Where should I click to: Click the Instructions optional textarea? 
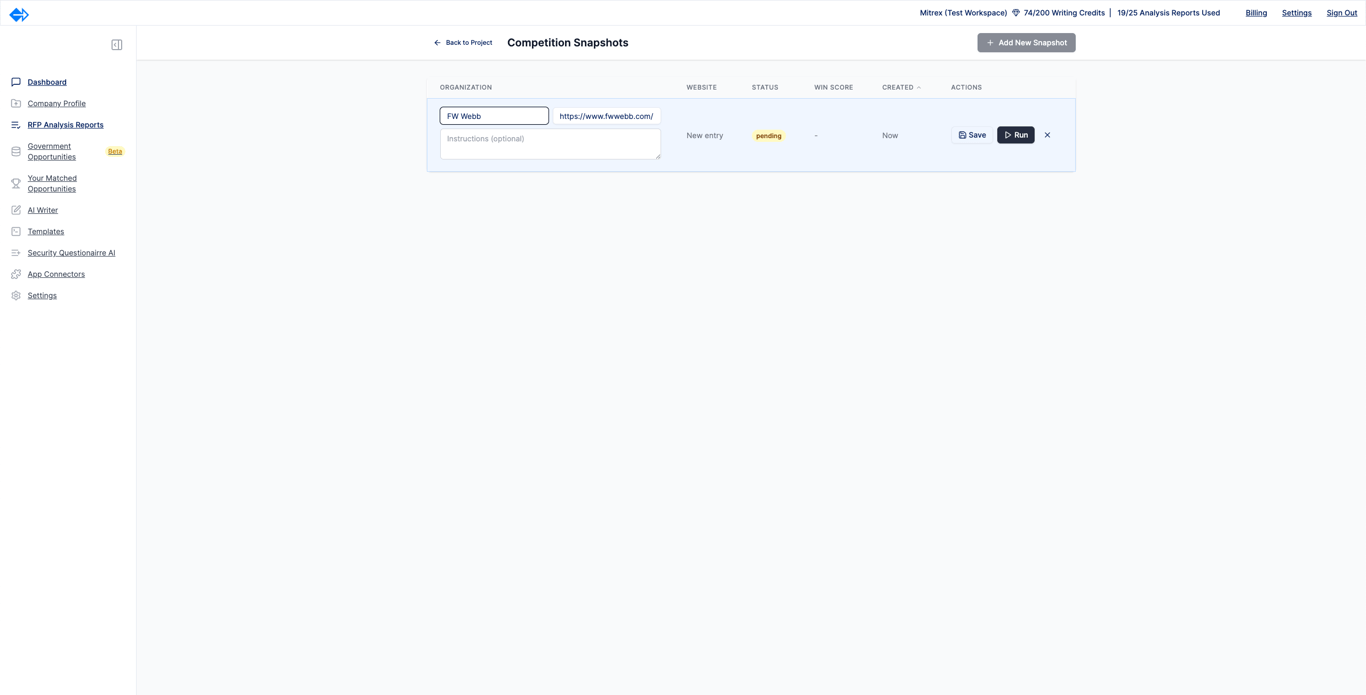click(x=550, y=144)
